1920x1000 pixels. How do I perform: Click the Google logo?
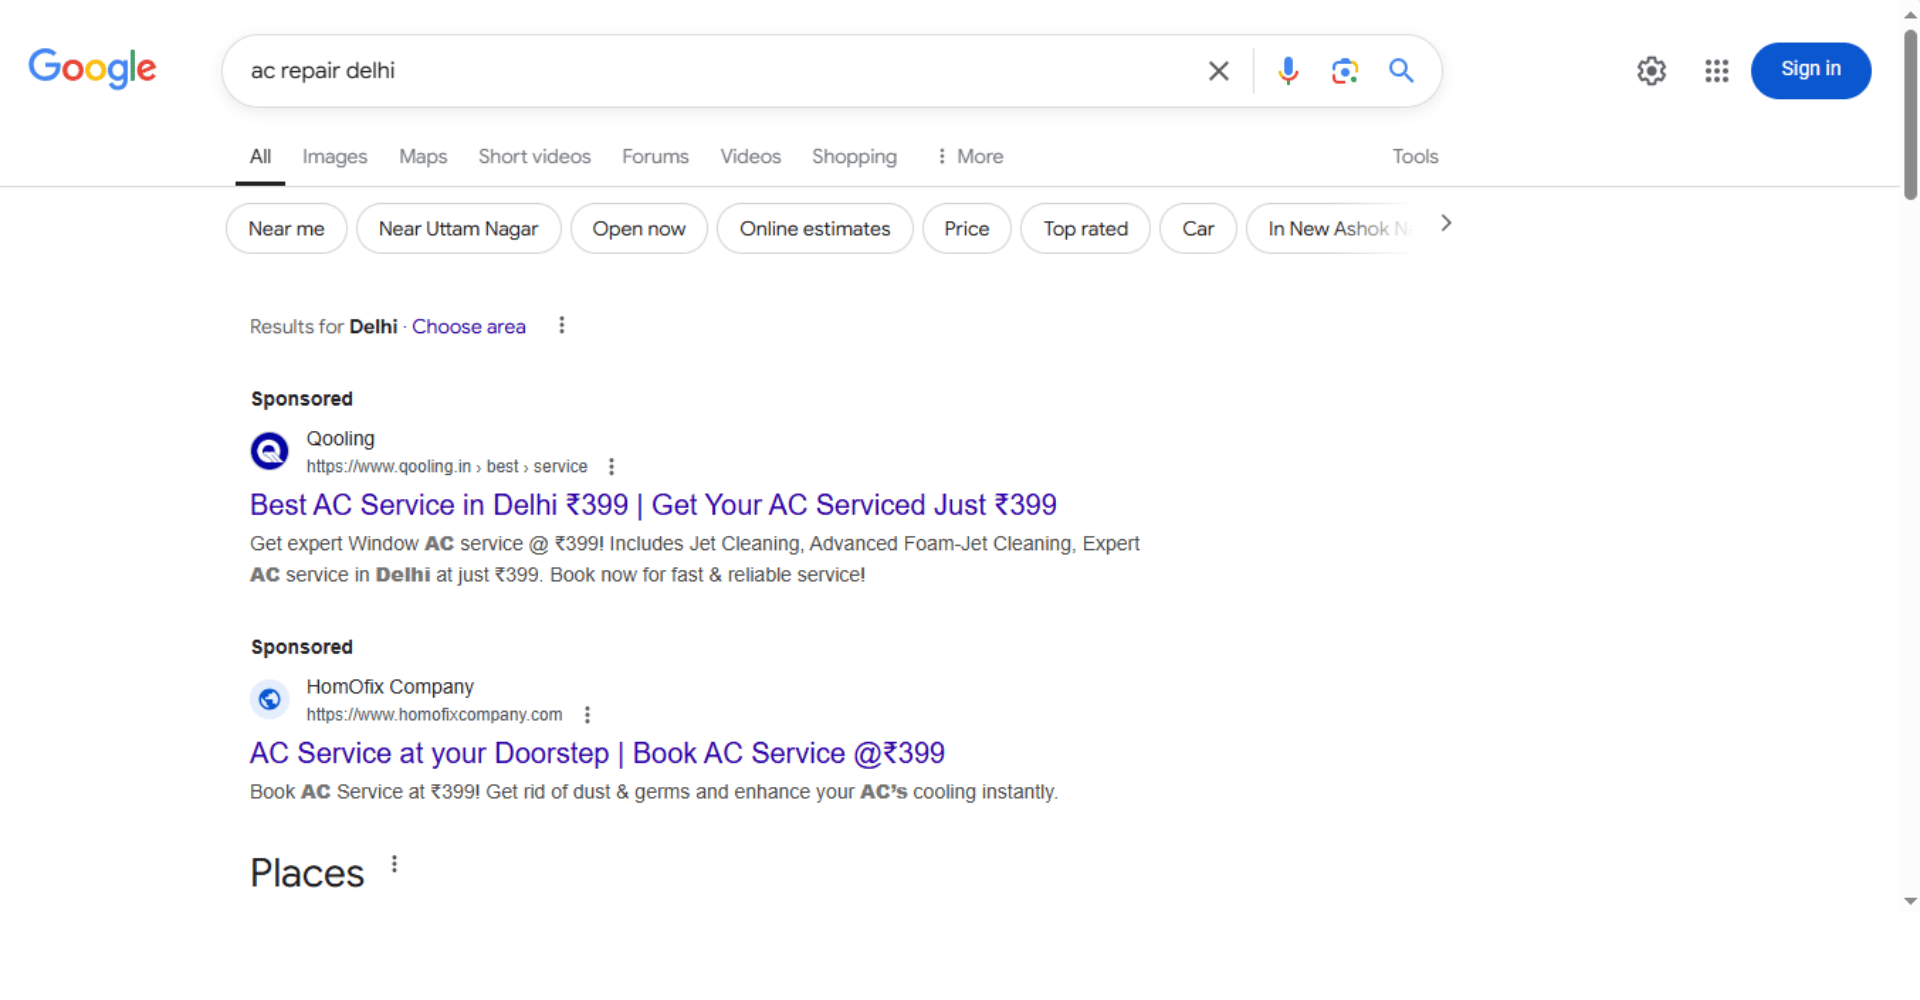point(92,69)
